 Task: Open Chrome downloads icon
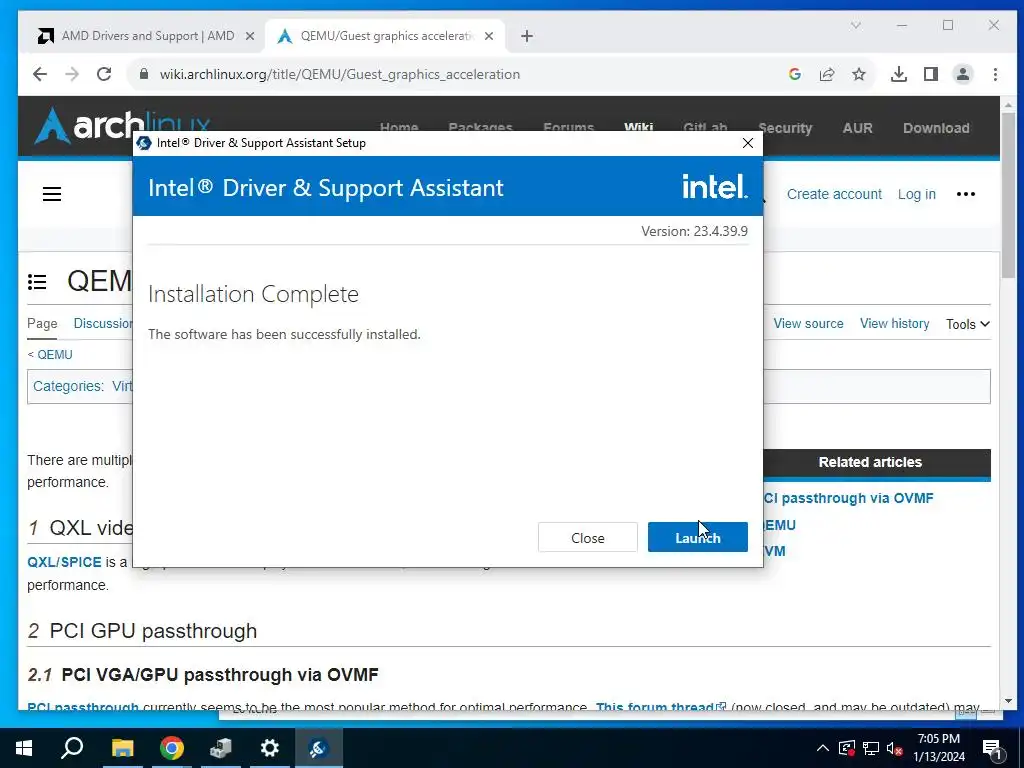[x=899, y=74]
